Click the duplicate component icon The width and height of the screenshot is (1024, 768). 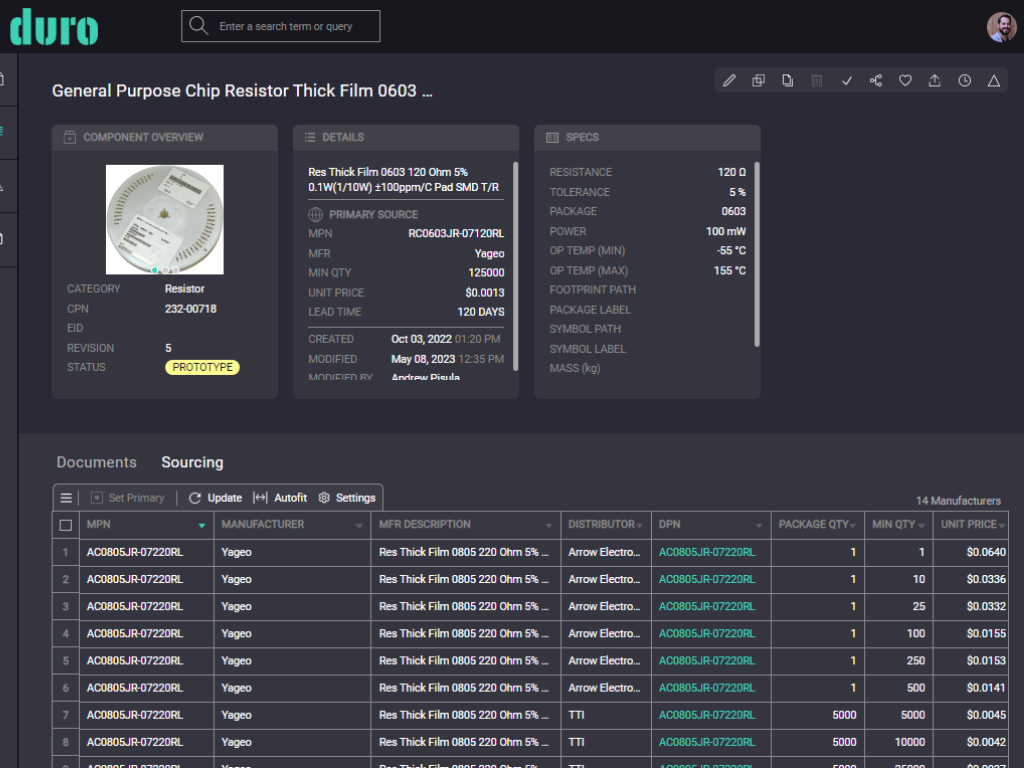758,80
